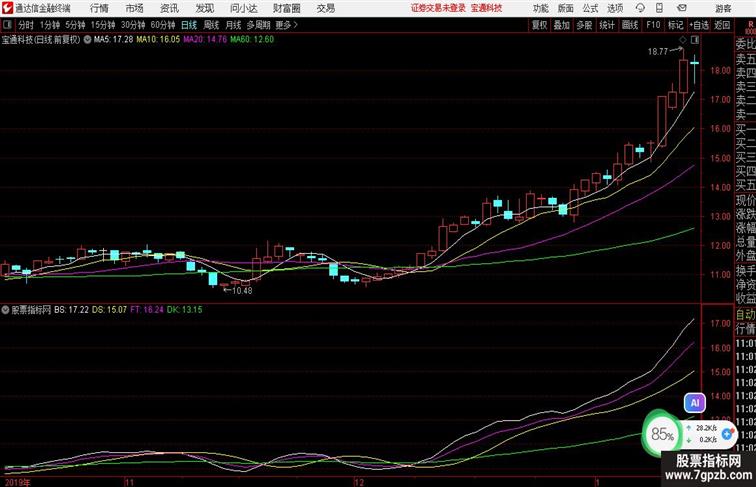The height and width of the screenshot is (487, 756).
Task: Click the 叠加 overlay toolbar button
Action: coord(562,25)
